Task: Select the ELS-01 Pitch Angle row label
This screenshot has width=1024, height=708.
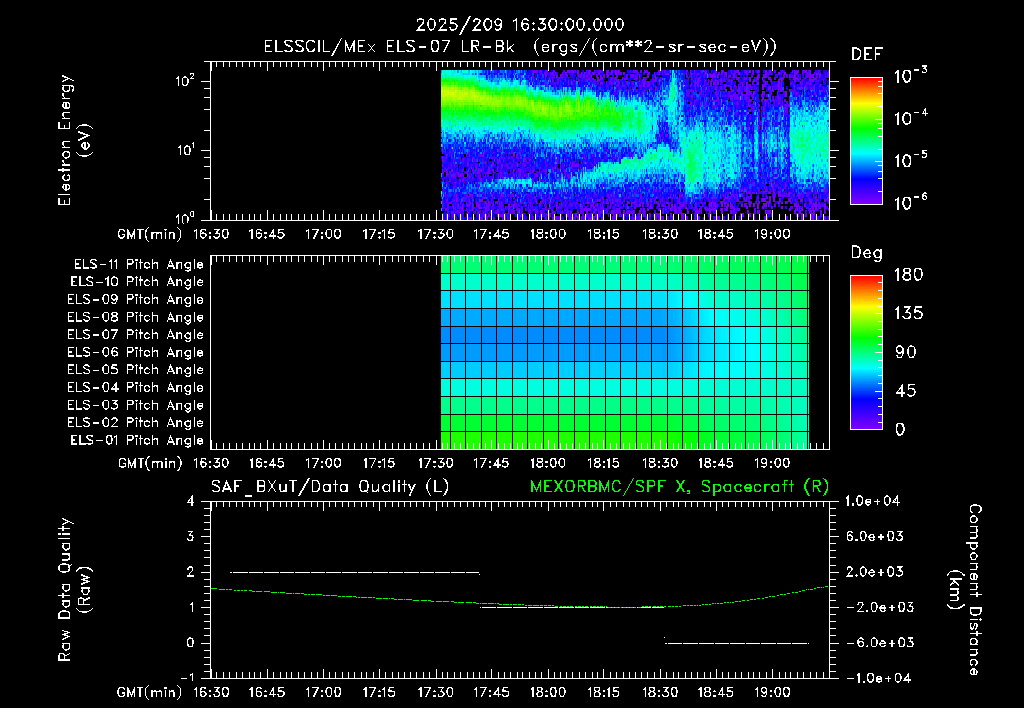Action: pos(137,440)
